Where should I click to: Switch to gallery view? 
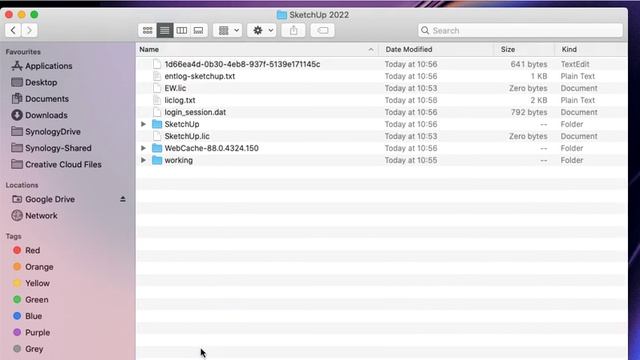(198, 30)
